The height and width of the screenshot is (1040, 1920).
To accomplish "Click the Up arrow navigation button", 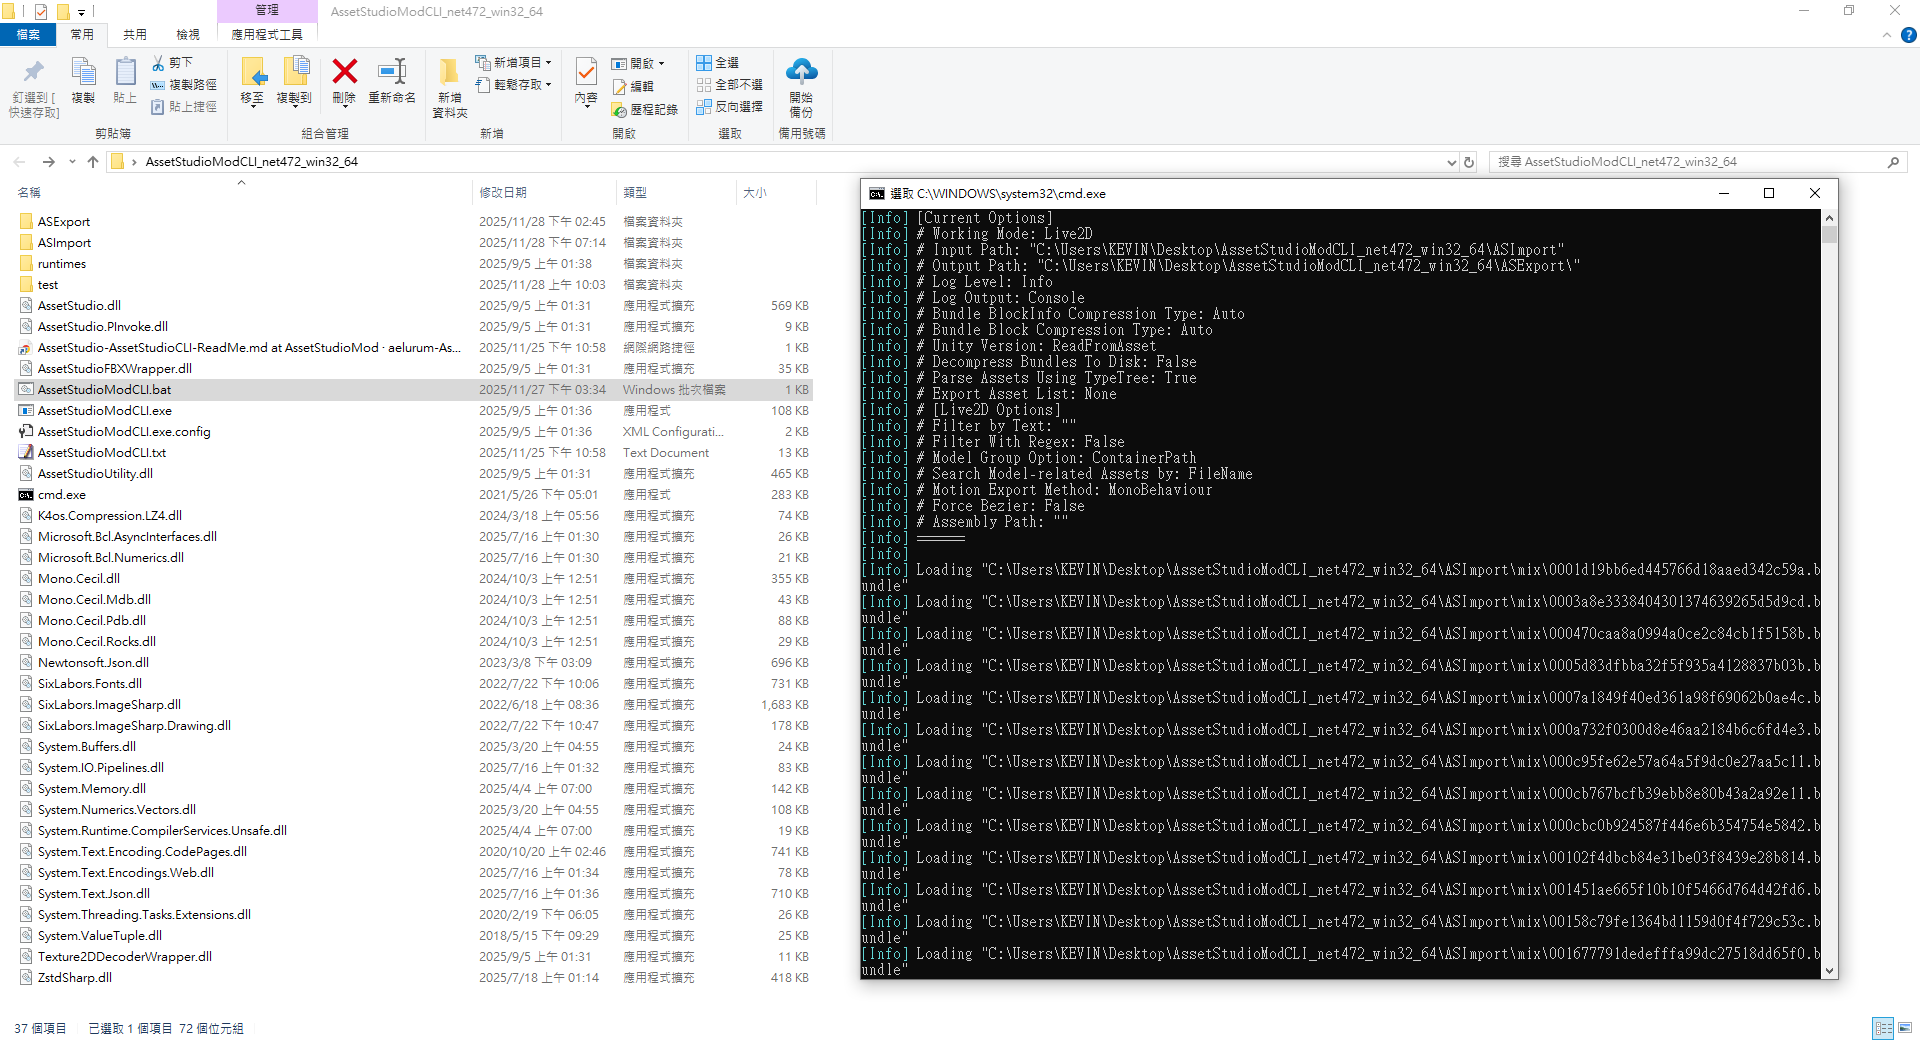I will (93, 162).
